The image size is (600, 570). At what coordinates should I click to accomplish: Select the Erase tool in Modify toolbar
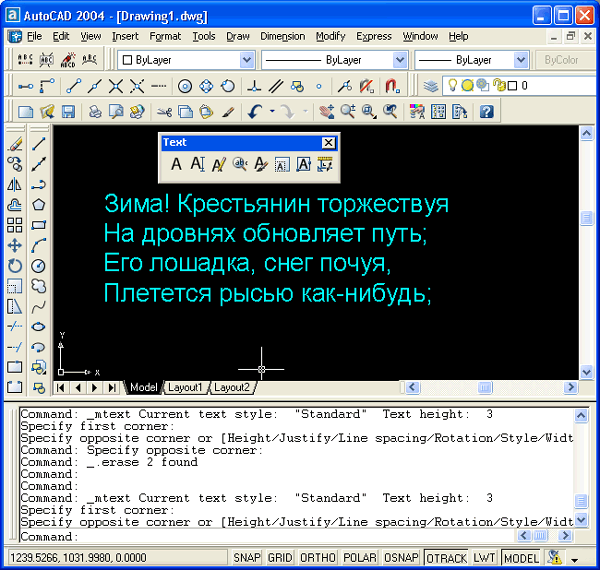pyautogui.click(x=15, y=145)
